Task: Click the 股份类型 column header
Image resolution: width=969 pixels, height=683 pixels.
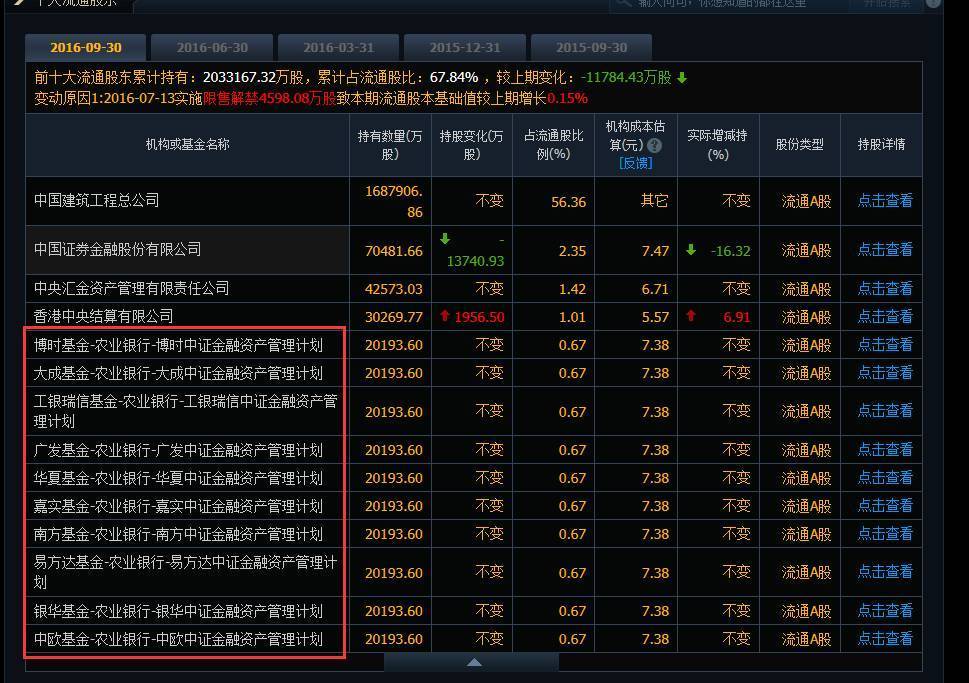Action: click(x=799, y=145)
